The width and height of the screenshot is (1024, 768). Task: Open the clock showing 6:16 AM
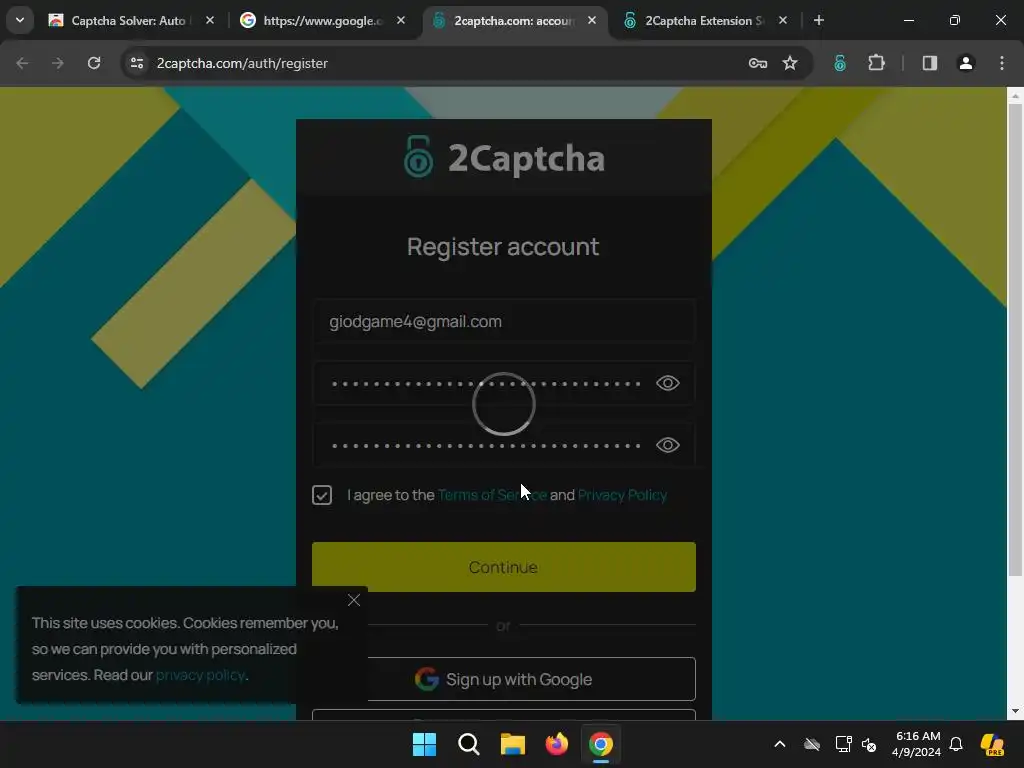pyautogui.click(x=917, y=744)
